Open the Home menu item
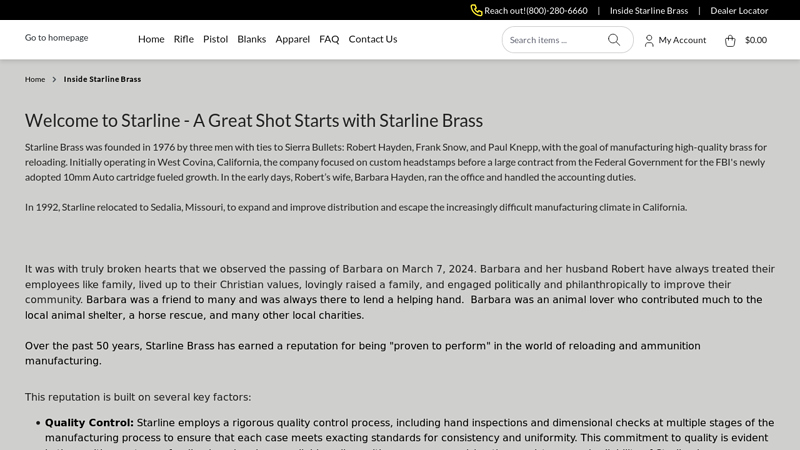Viewport: 800px width, 450px height. pyautogui.click(x=151, y=39)
